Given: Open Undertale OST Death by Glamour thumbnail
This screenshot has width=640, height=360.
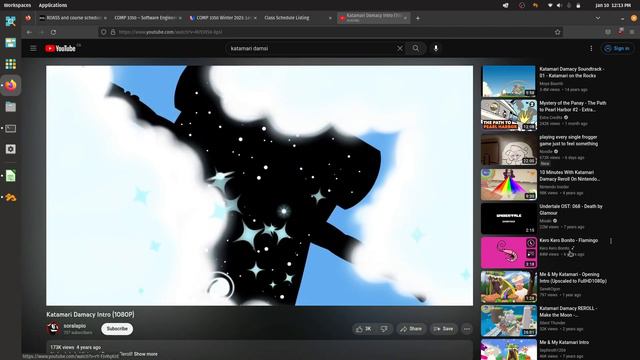Looking at the screenshot, I should 508,218.
